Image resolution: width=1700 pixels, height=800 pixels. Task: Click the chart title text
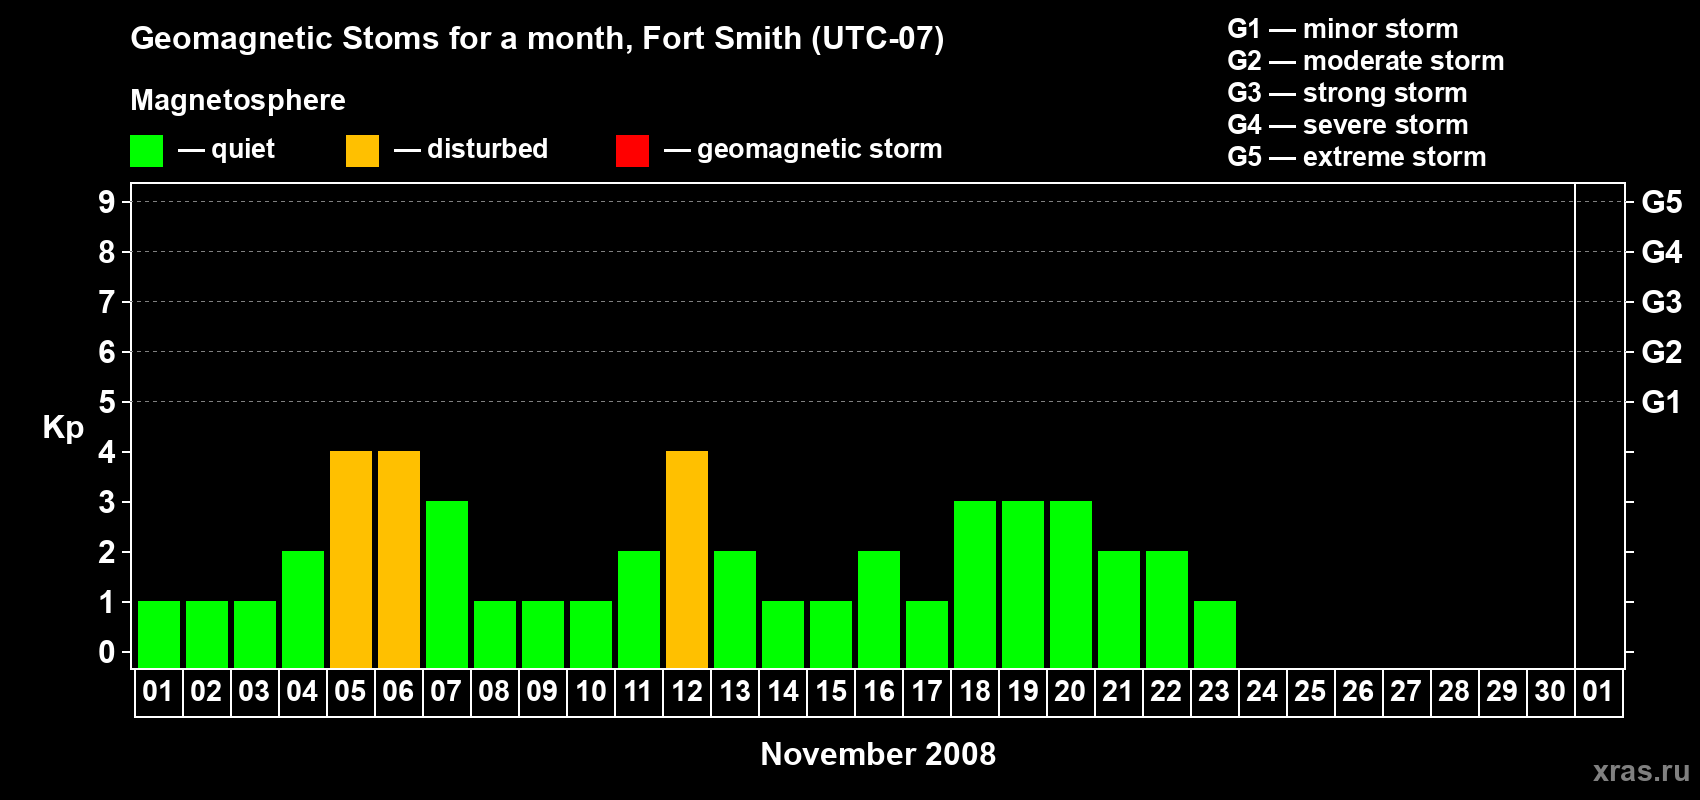pyautogui.click(x=537, y=39)
